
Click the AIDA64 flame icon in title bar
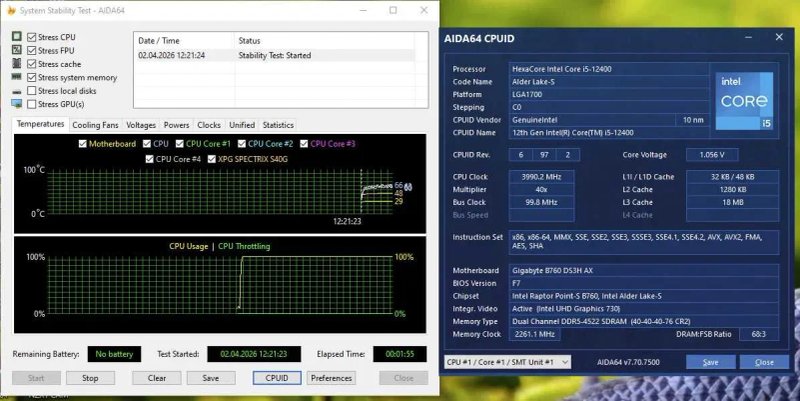(x=11, y=10)
